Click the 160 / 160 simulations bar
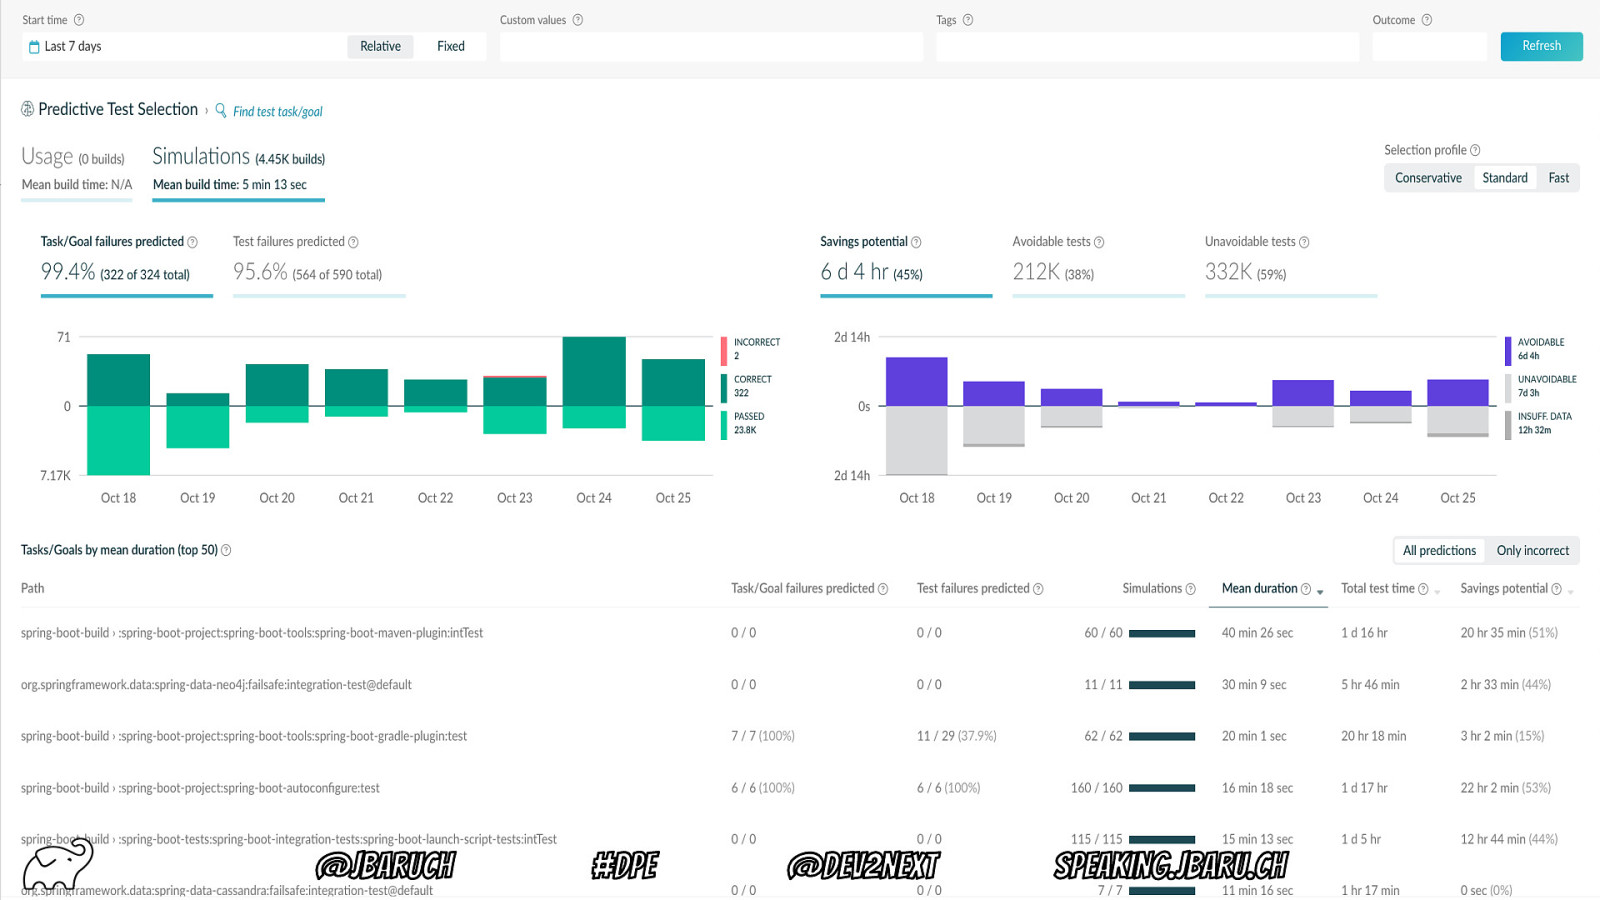This screenshot has height=900, width=1600. tap(1163, 788)
